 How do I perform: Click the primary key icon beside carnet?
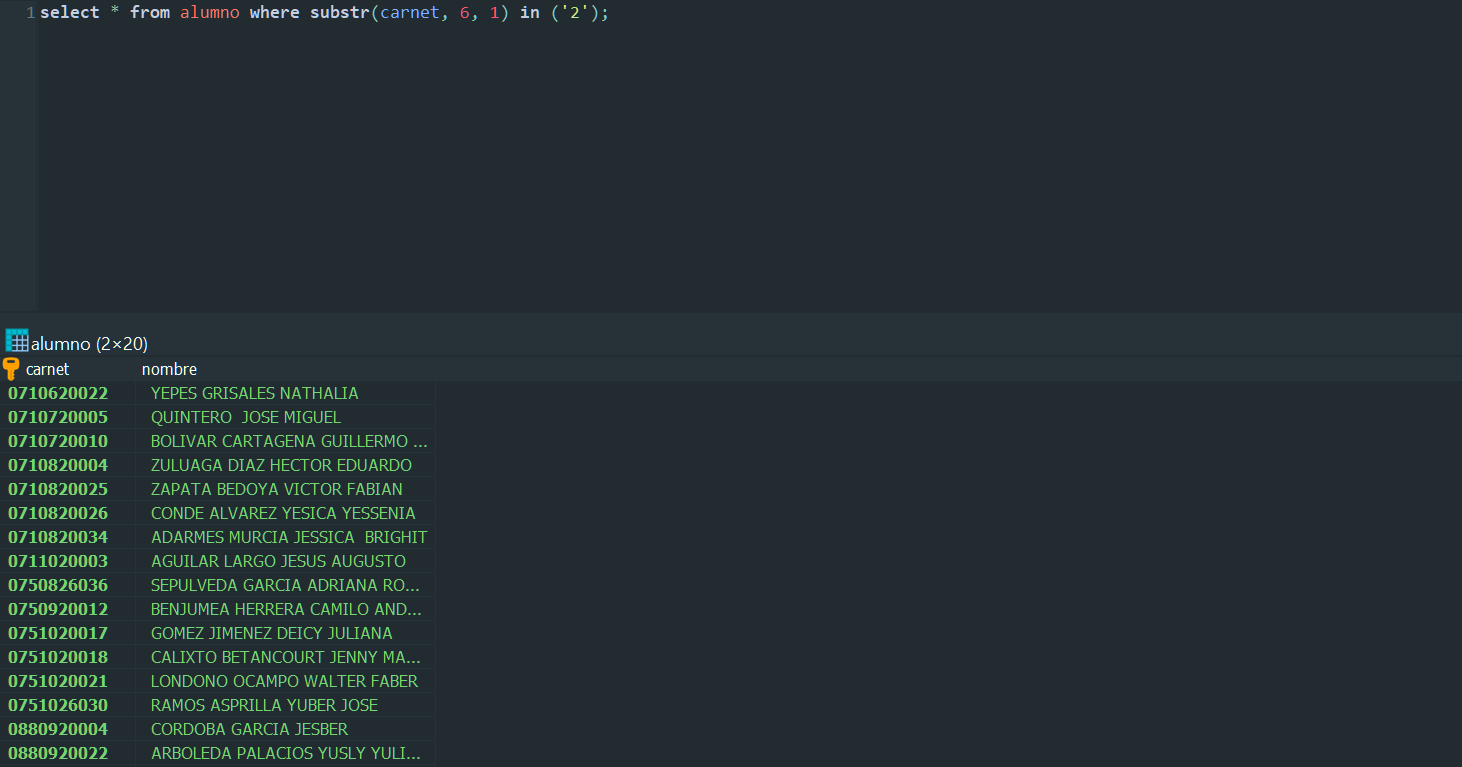tap(12, 369)
